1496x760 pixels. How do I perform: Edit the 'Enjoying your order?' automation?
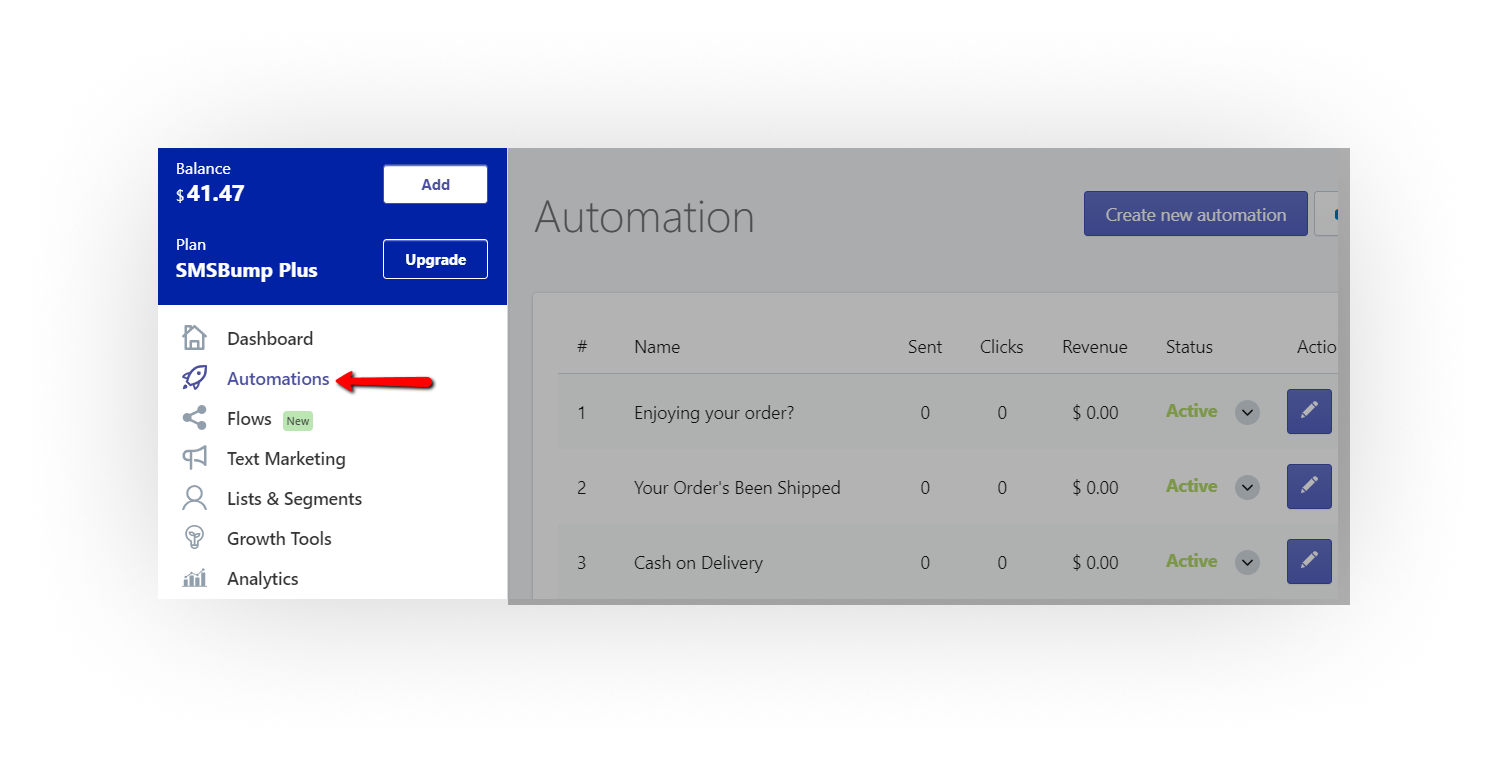1309,411
